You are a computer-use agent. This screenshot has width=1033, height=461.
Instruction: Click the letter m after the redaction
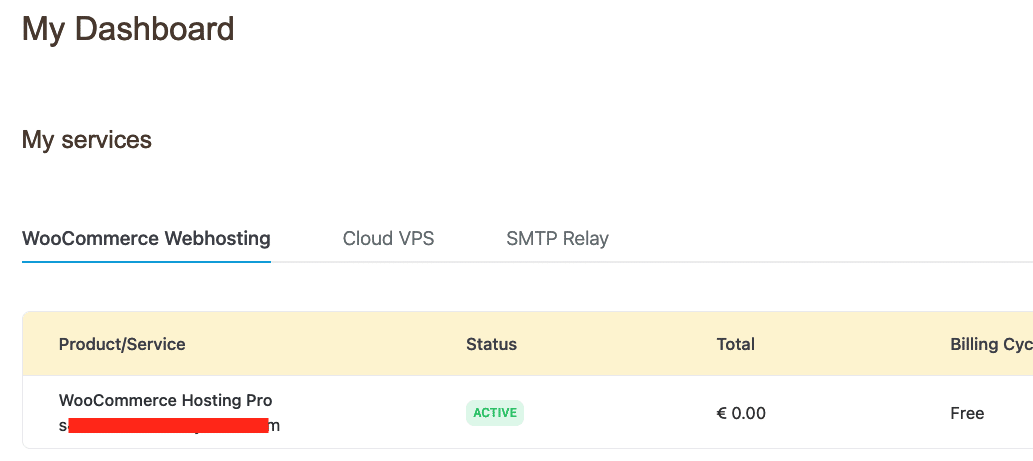tap(275, 426)
